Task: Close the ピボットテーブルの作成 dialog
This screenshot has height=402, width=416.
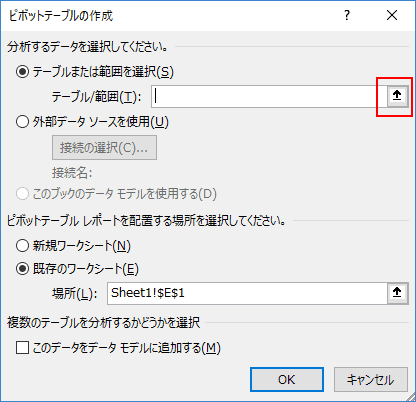Action: pyautogui.click(x=392, y=15)
